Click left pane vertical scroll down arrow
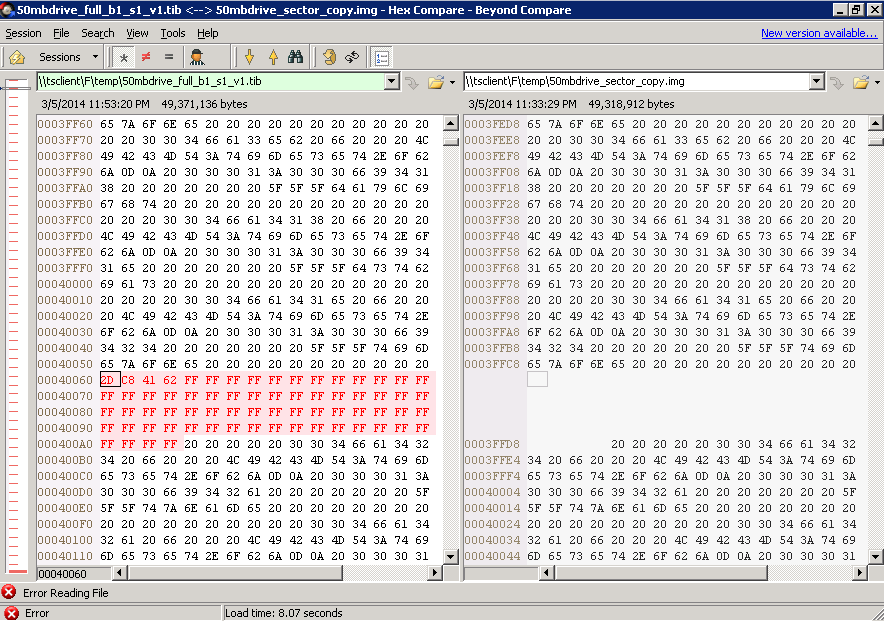 pyautogui.click(x=451, y=557)
